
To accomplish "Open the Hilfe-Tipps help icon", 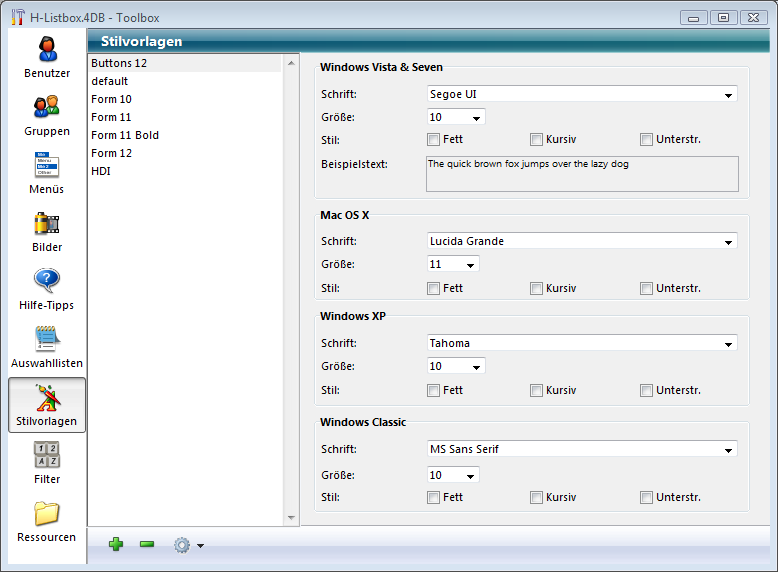I will [x=47, y=282].
